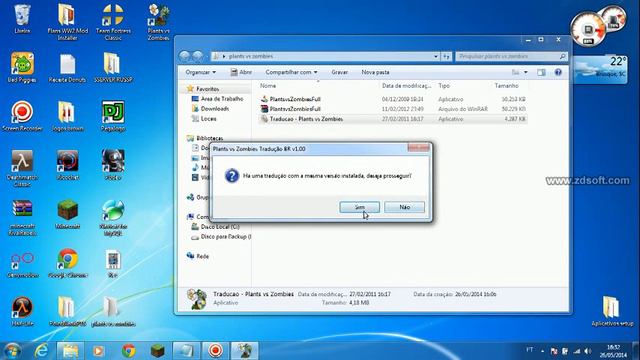This screenshot has width=640, height=360.
Task: Click the weather gadget showing 22°
Action: [600, 69]
